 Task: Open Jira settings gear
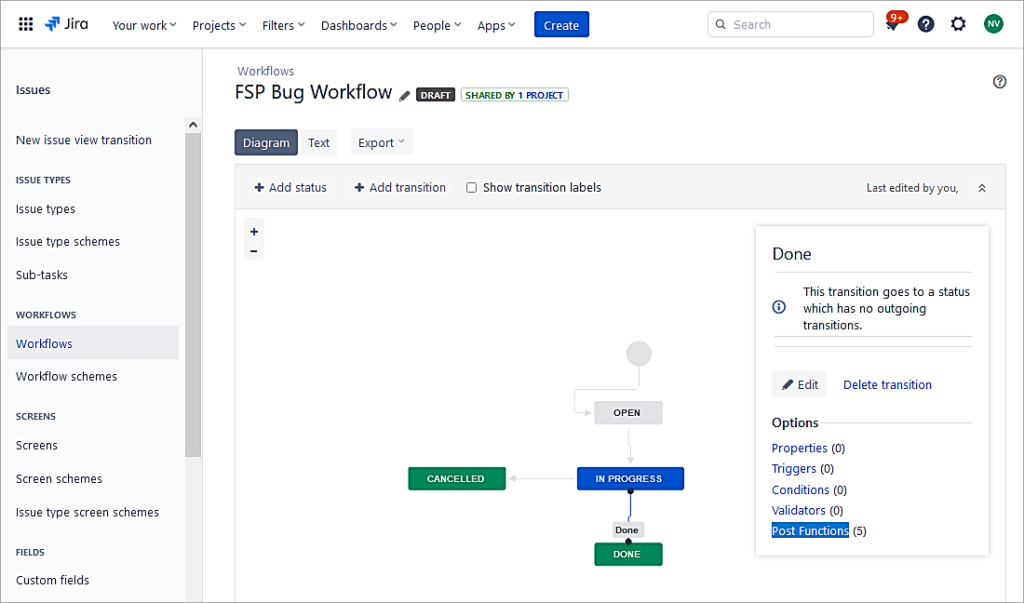click(x=958, y=24)
